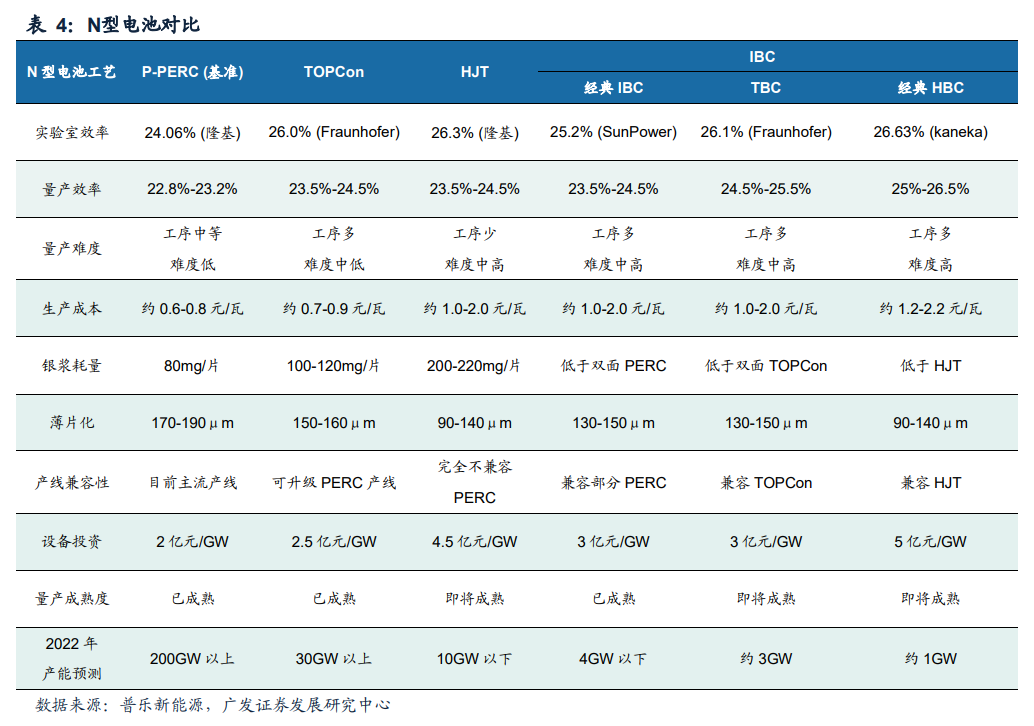This screenshot has width=1034, height=726.
Task: Select the HJT column header
Action: (472, 72)
